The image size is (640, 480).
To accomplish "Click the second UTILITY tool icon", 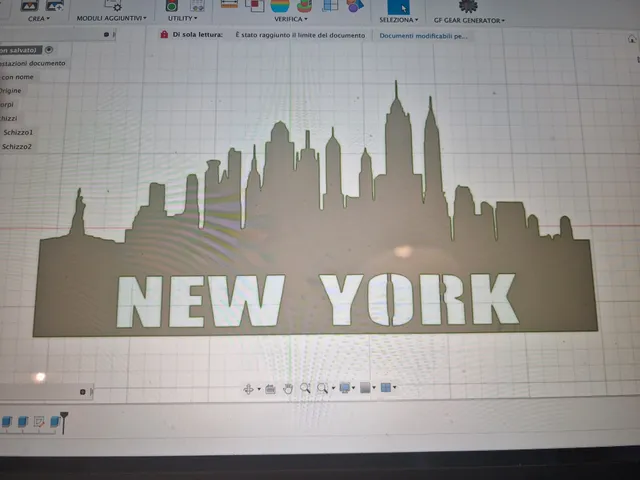I will point(198,5).
